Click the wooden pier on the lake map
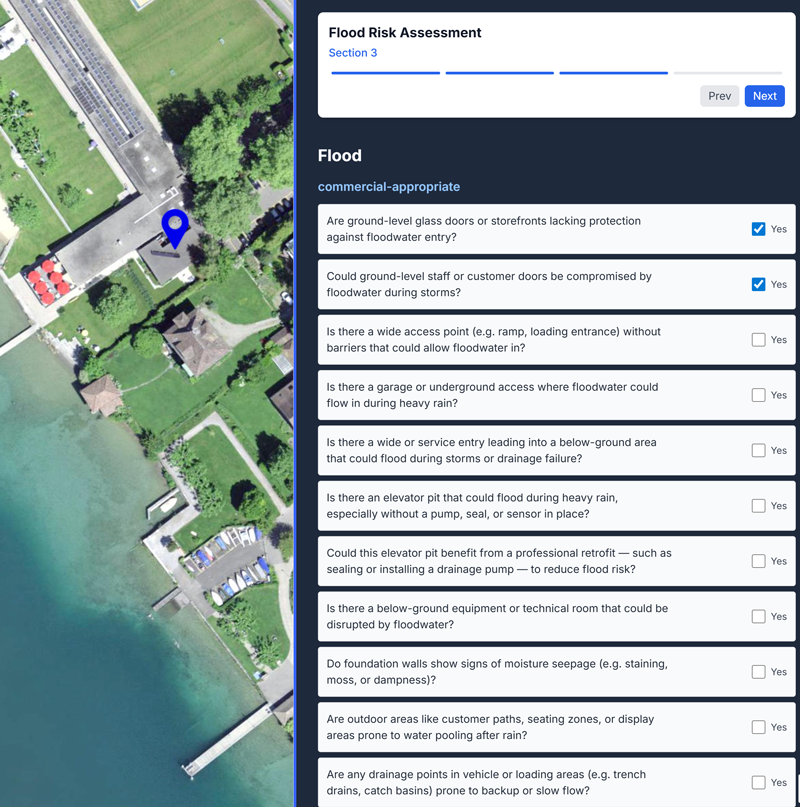Image resolution: width=800 pixels, height=807 pixels. (227, 739)
